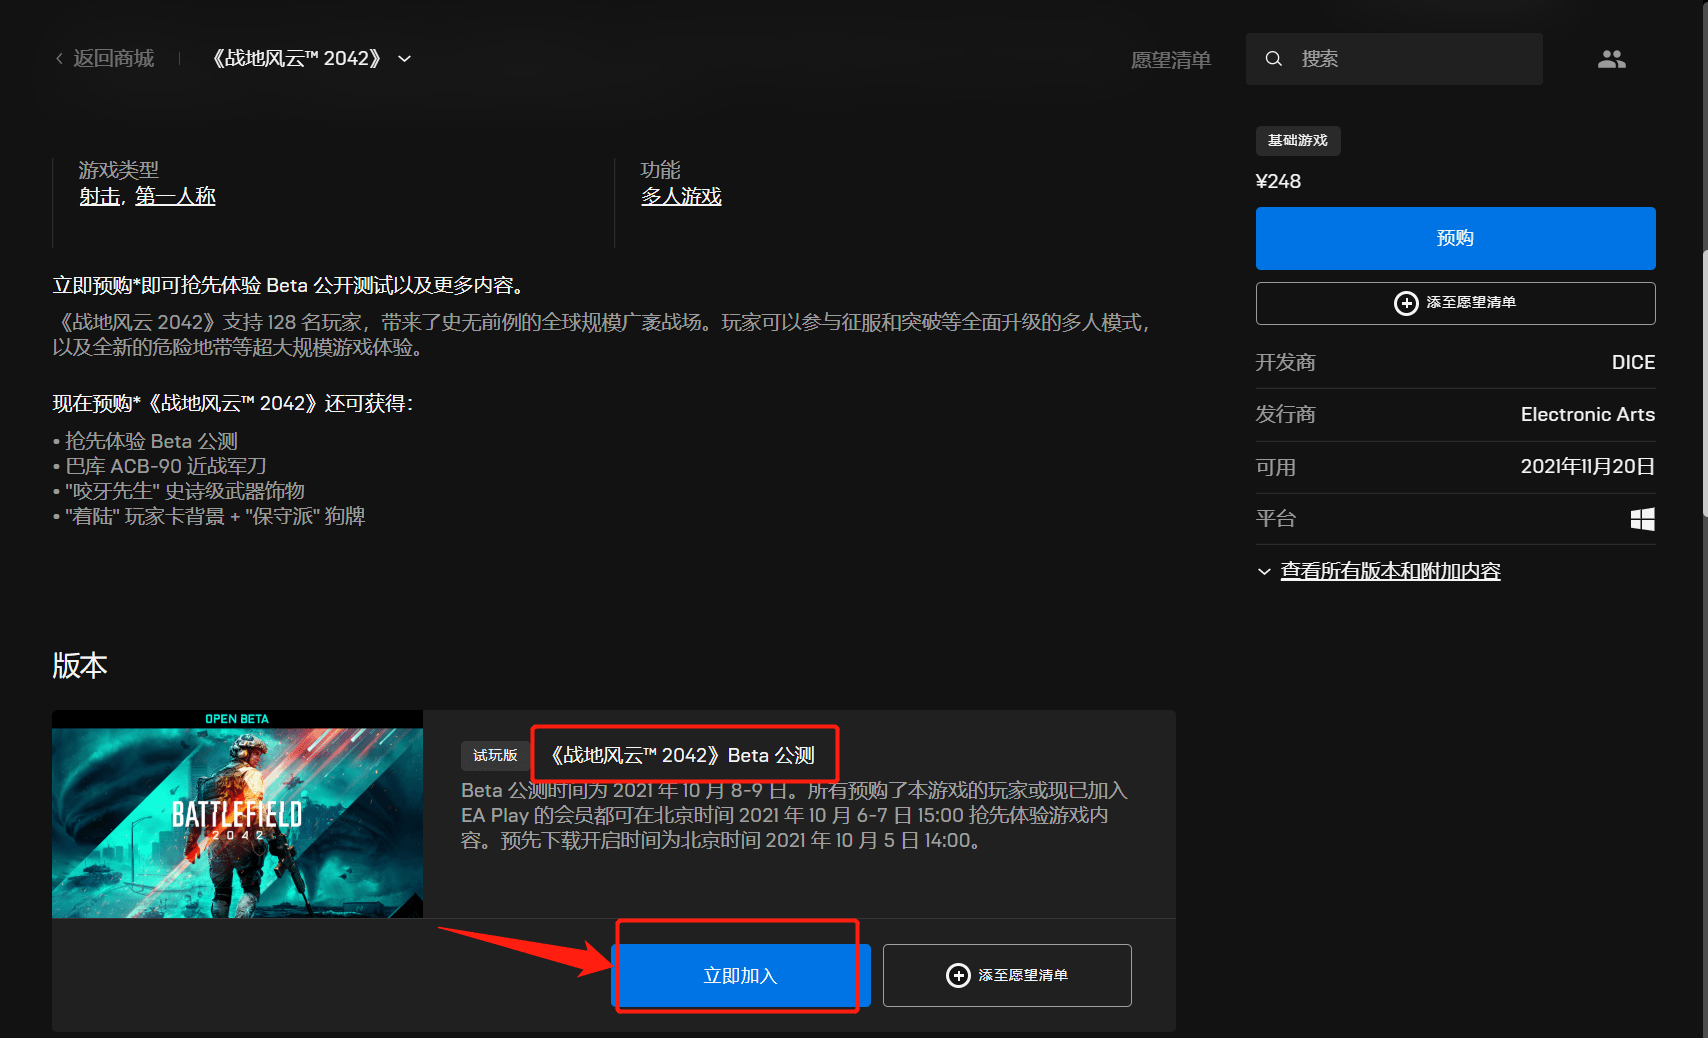The width and height of the screenshot is (1708, 1038).
Task: Click the 版本 section heading
Action: (x=80, y=665)
